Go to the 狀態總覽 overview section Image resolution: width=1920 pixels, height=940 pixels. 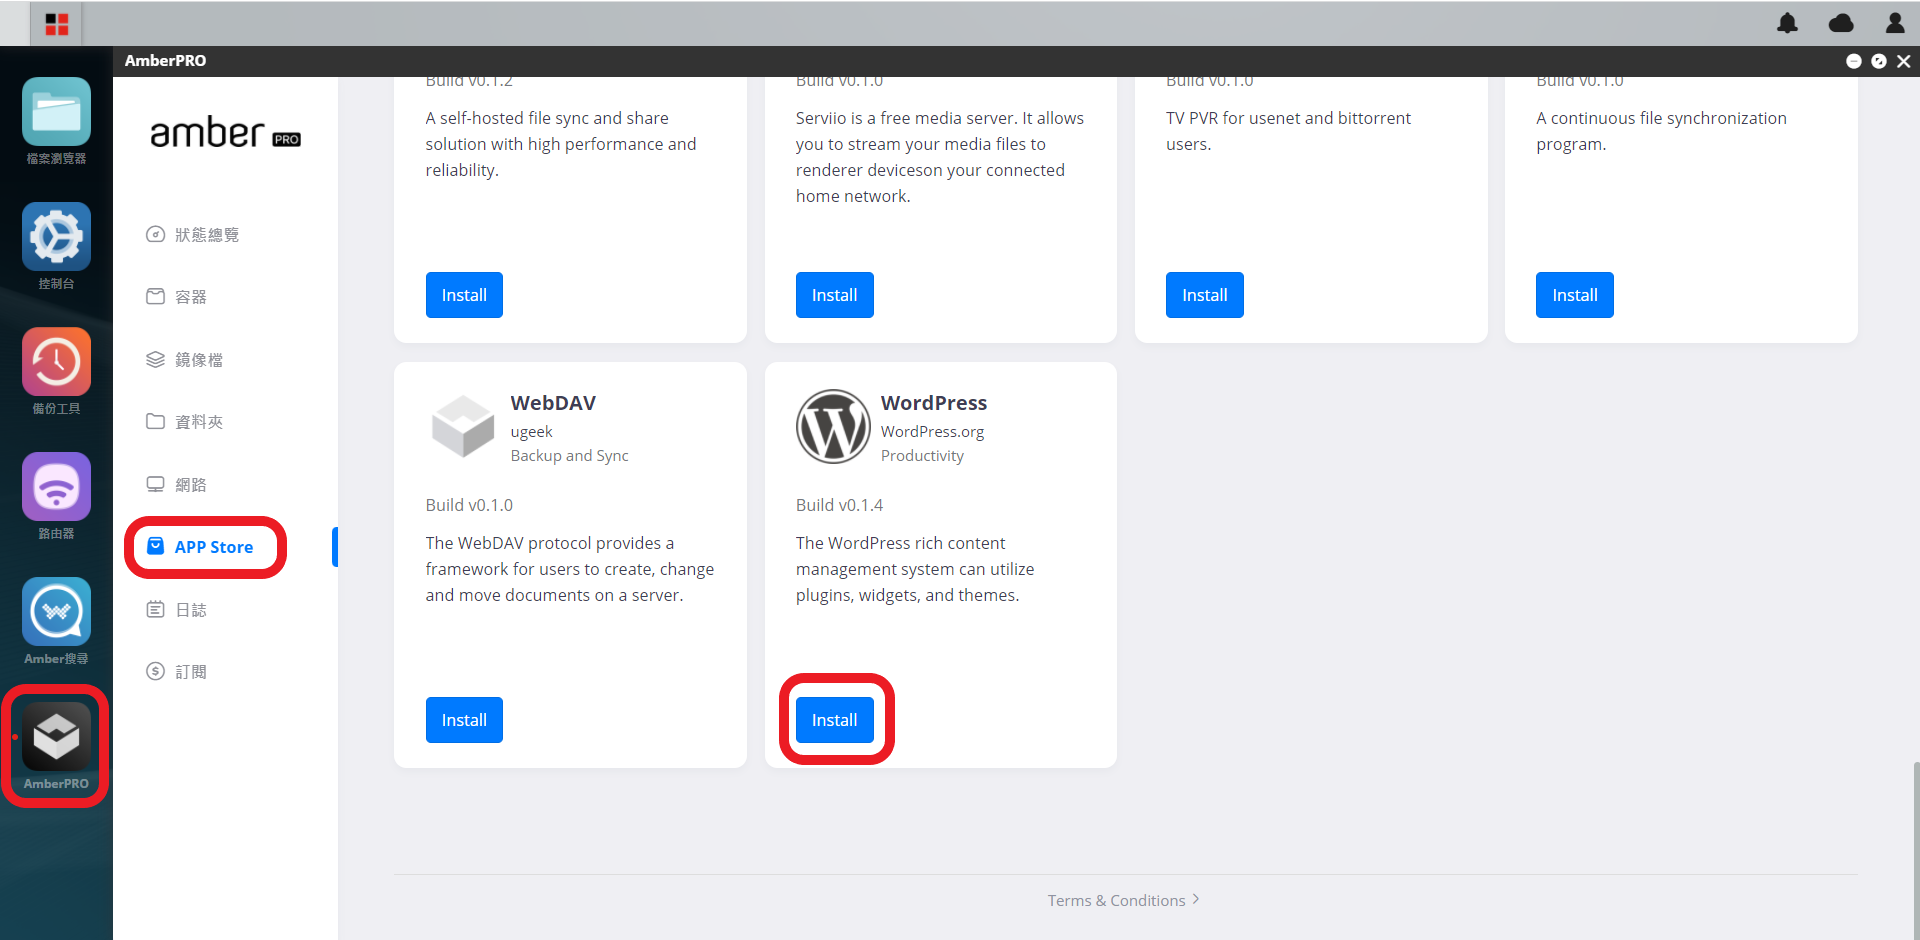[x=193, y=235]
